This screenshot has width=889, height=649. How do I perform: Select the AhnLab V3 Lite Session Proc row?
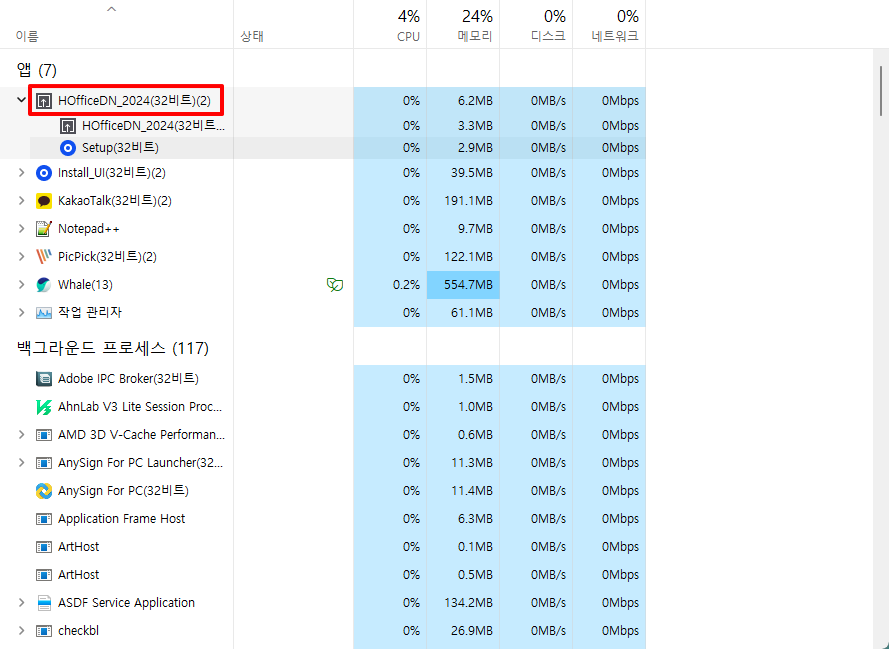pos(140,407)
